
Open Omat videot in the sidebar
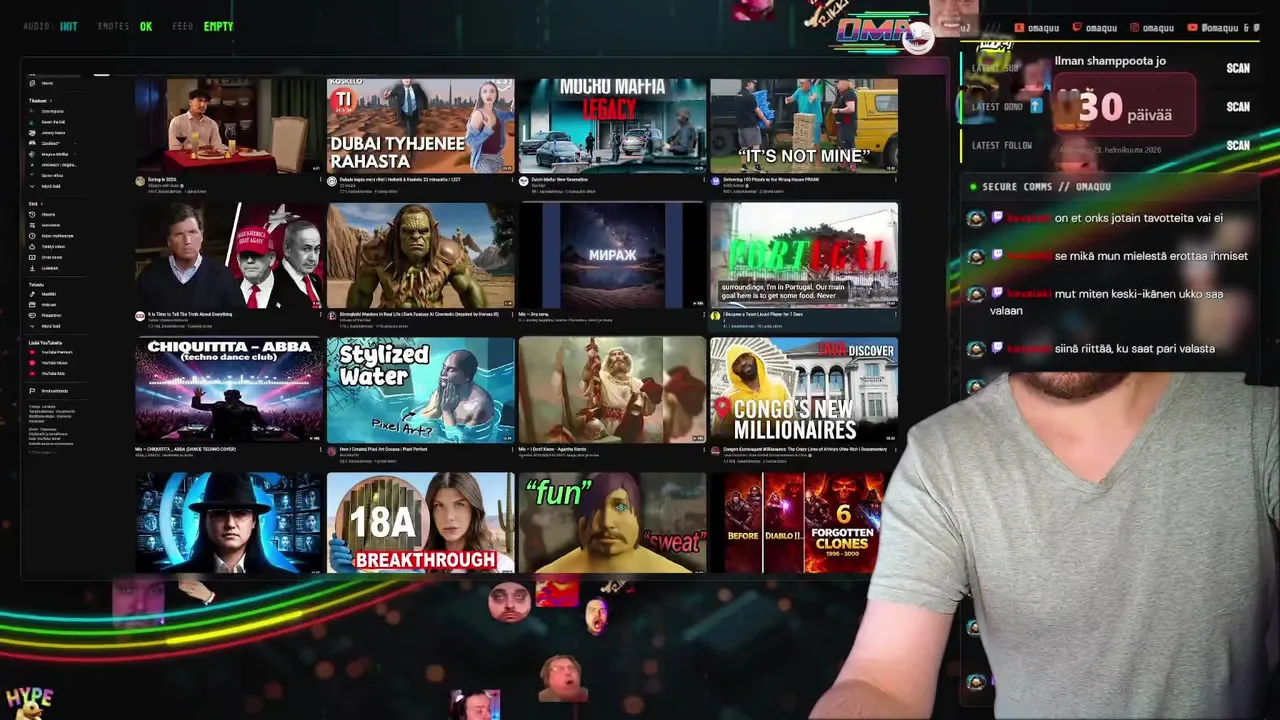coord(45,257)
